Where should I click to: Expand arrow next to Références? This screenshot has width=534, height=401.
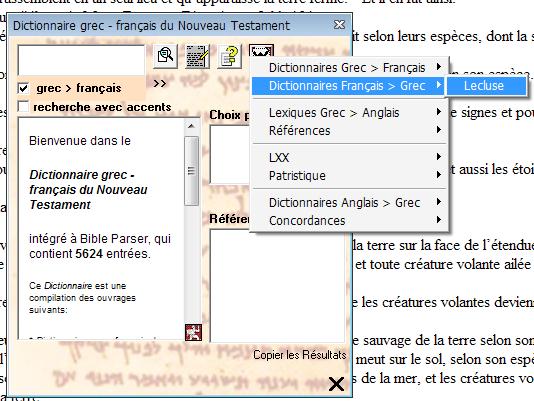(x=439, y=130)
